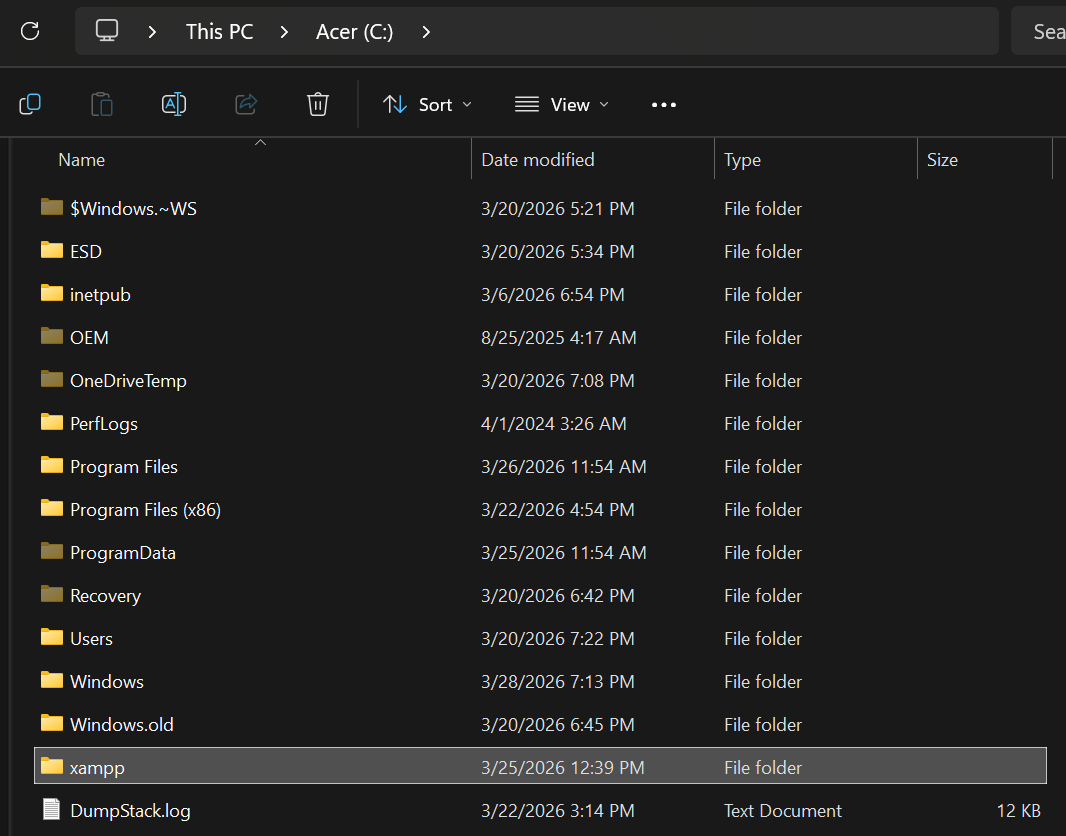Click the Program Files folder name
The image size is (1066, 836).
click(124, 466)
